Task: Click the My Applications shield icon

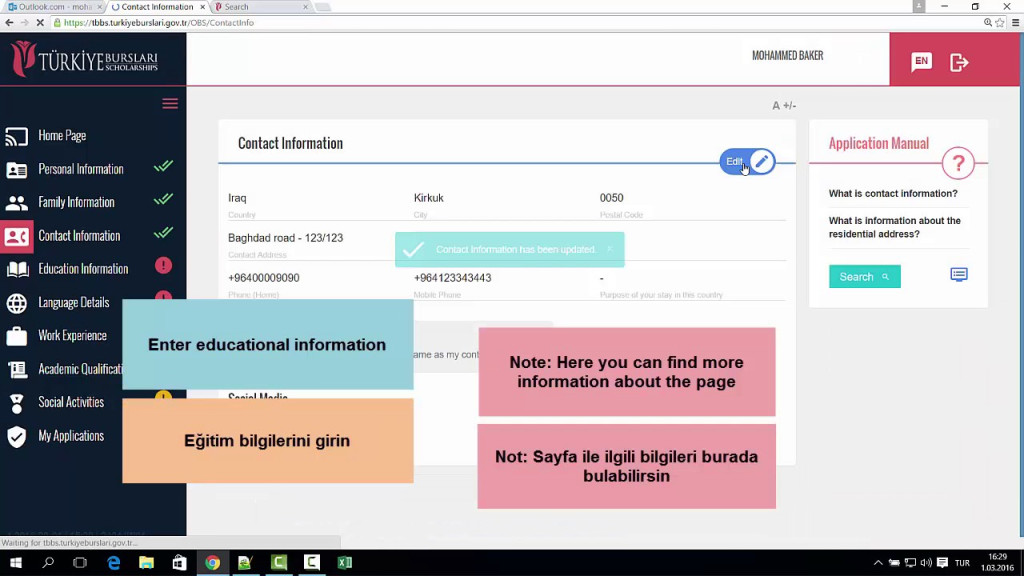Action: (x=17, y=437)
